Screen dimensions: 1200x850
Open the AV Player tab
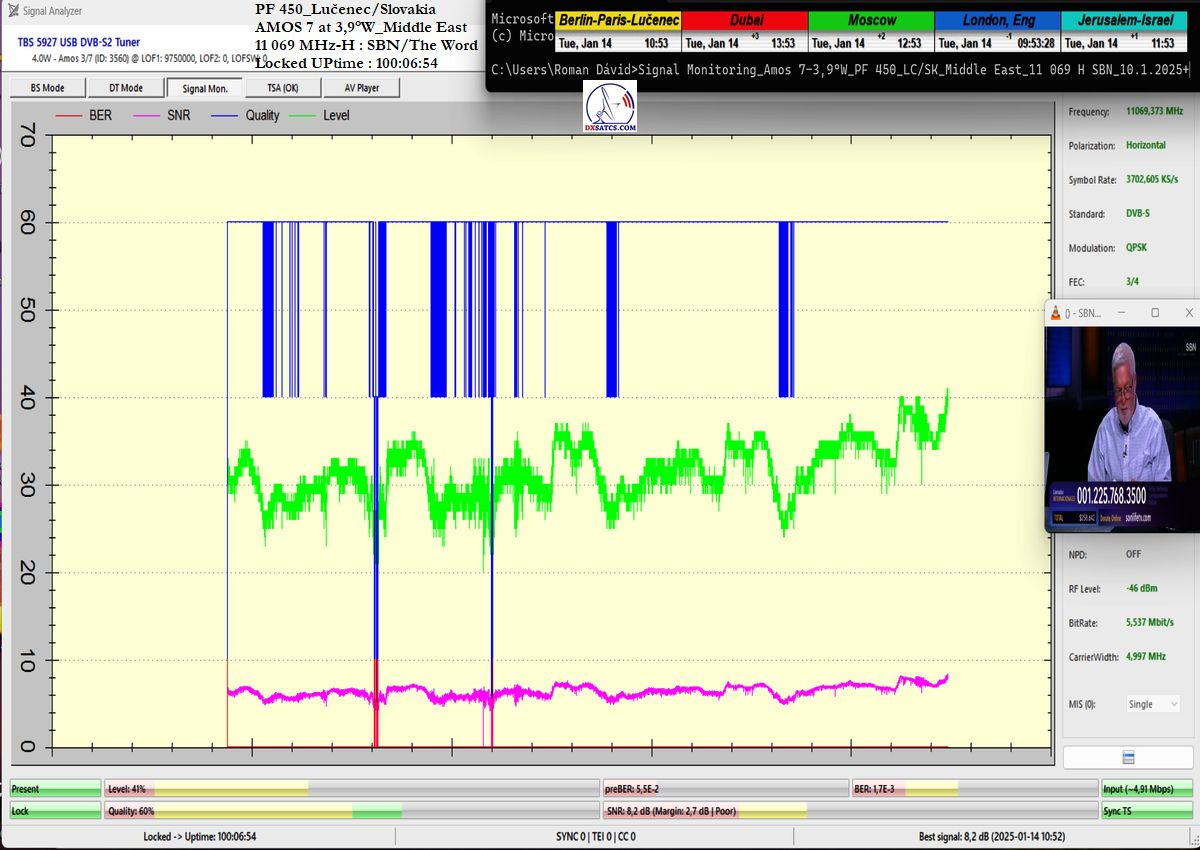click(x=361, y=88)
